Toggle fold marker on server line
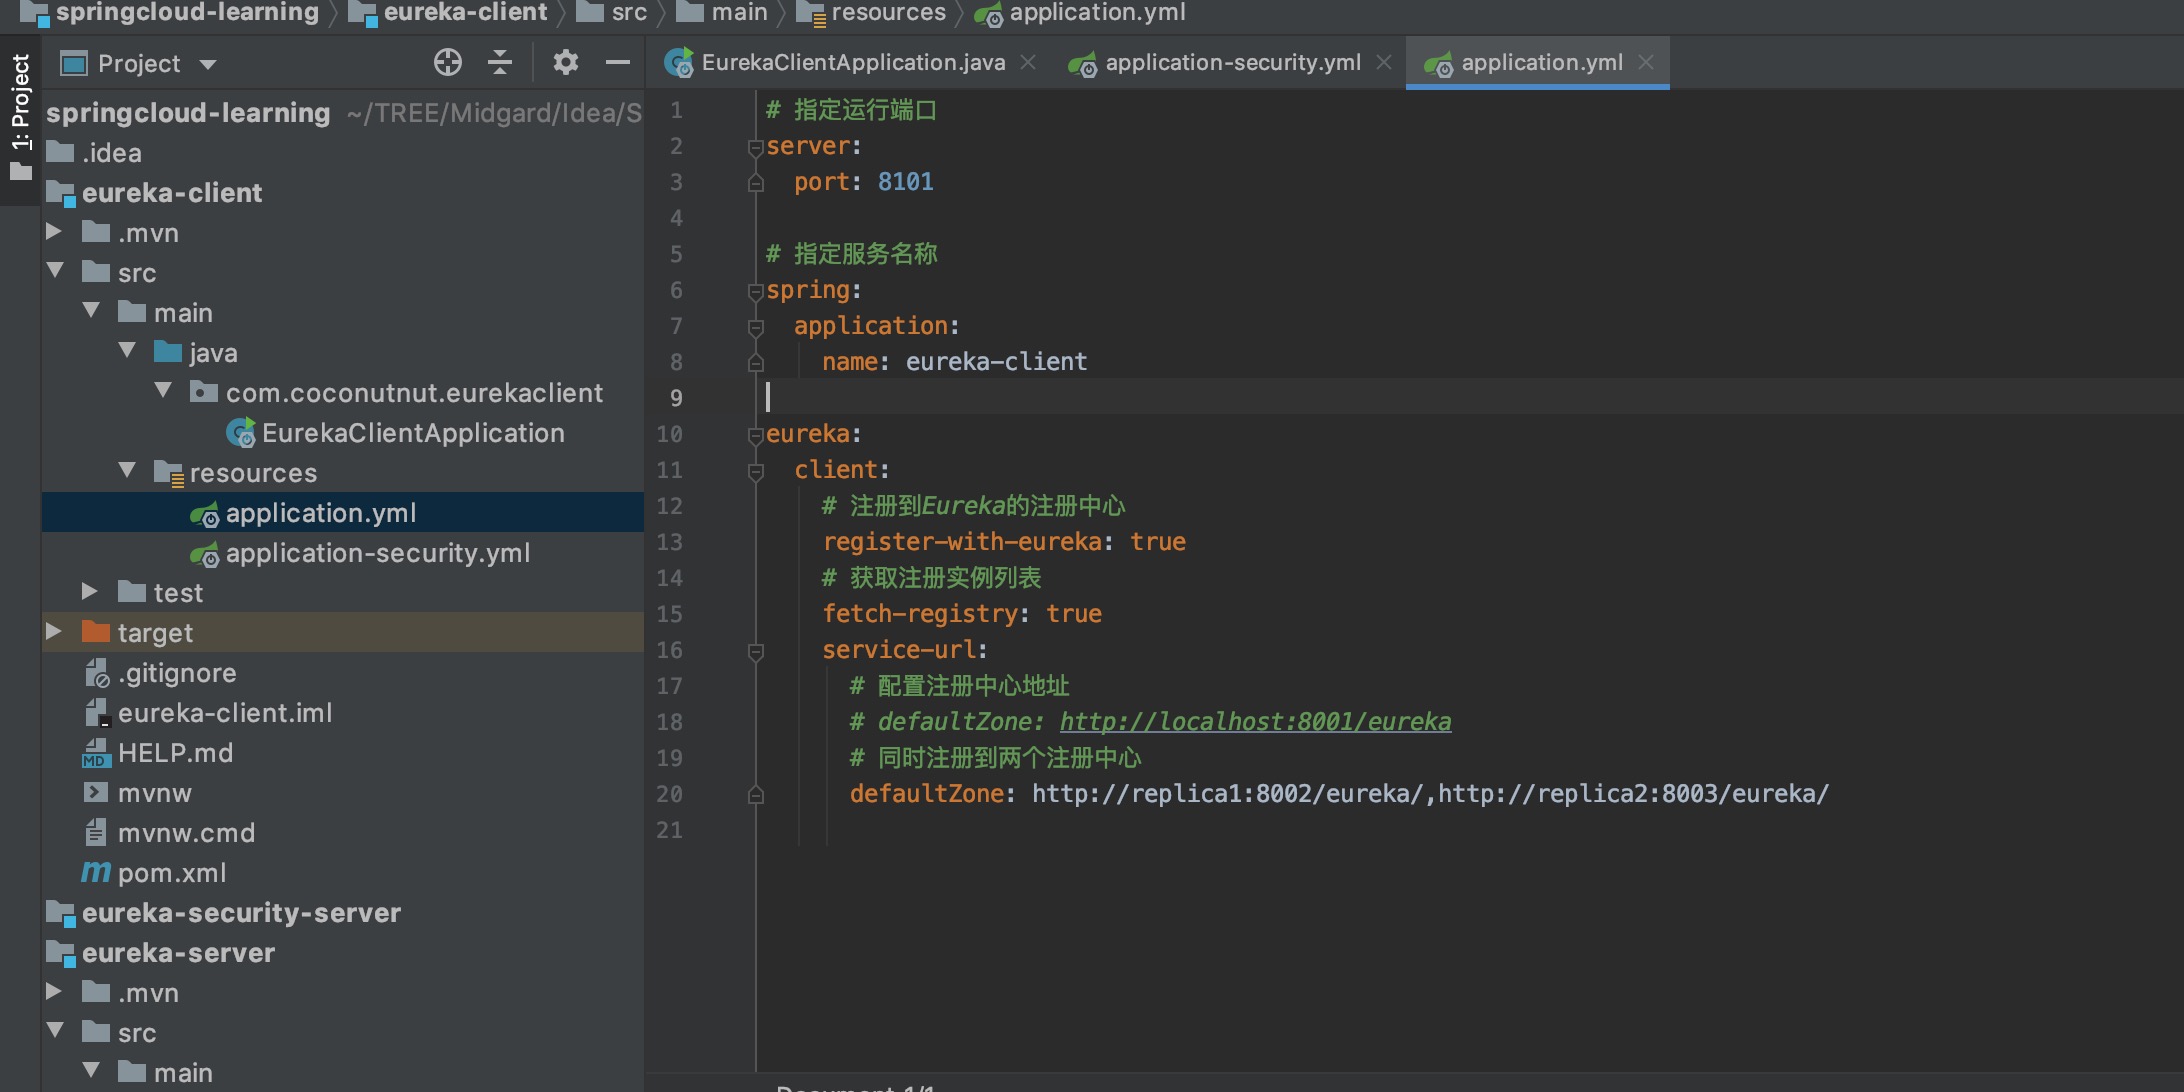 pos(756,147)
